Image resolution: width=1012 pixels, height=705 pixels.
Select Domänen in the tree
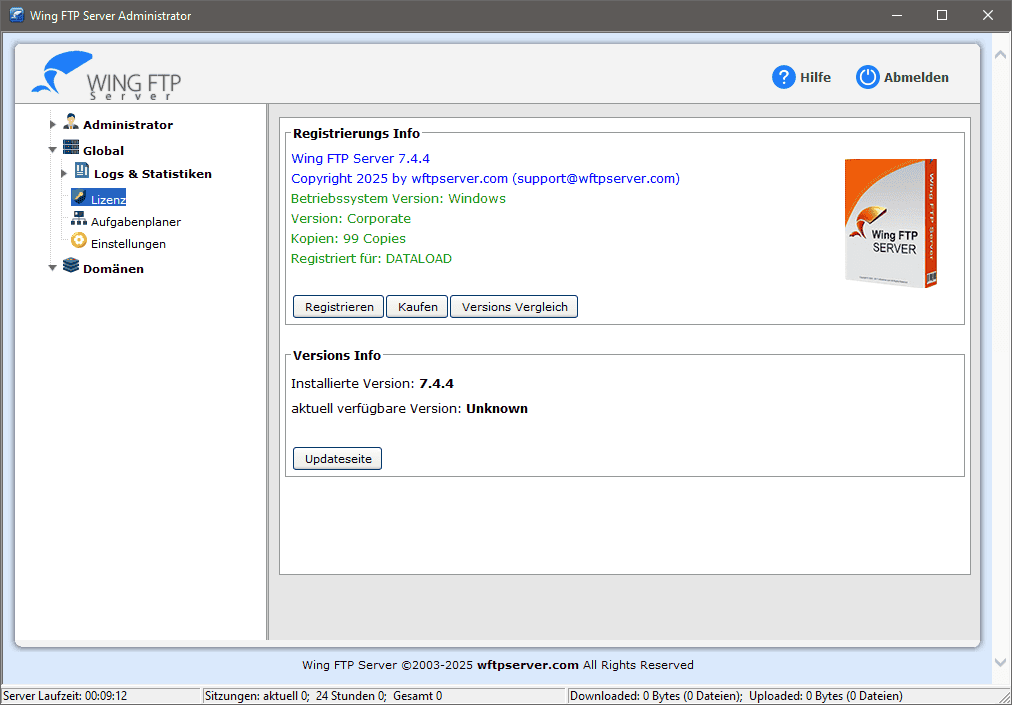[x=113, y=269]
